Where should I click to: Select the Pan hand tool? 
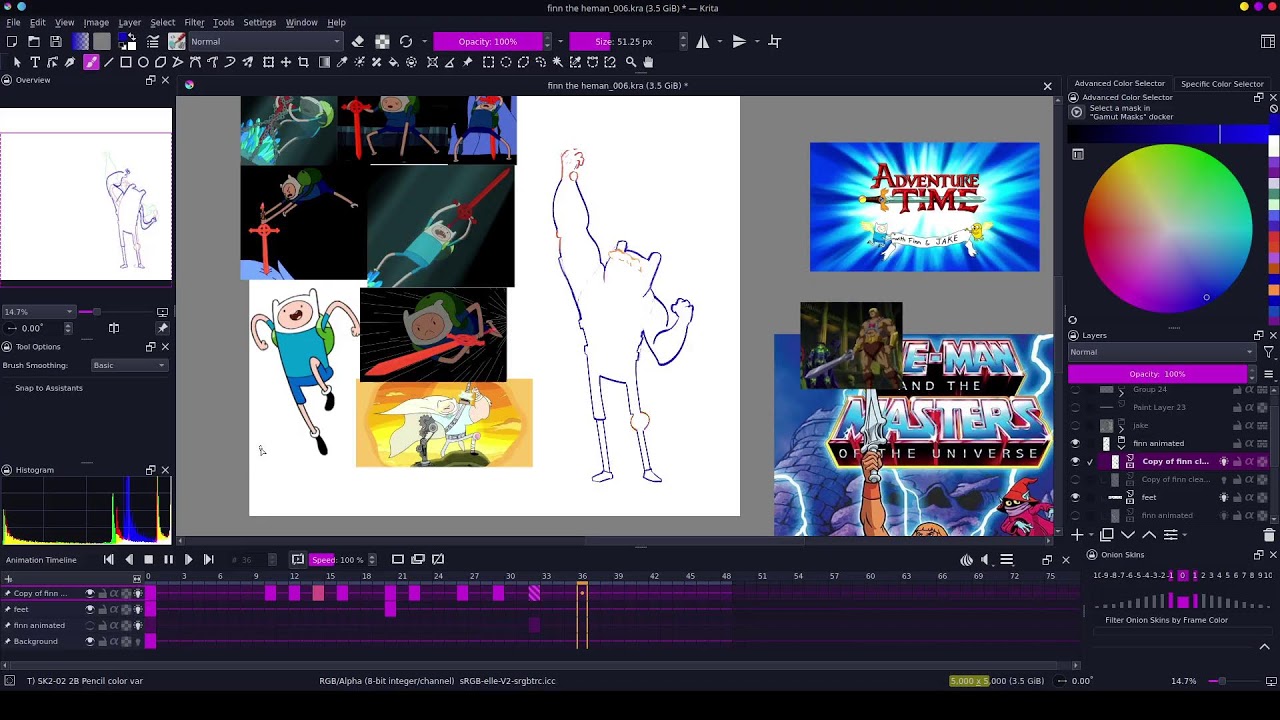click(x=648, y=62)
